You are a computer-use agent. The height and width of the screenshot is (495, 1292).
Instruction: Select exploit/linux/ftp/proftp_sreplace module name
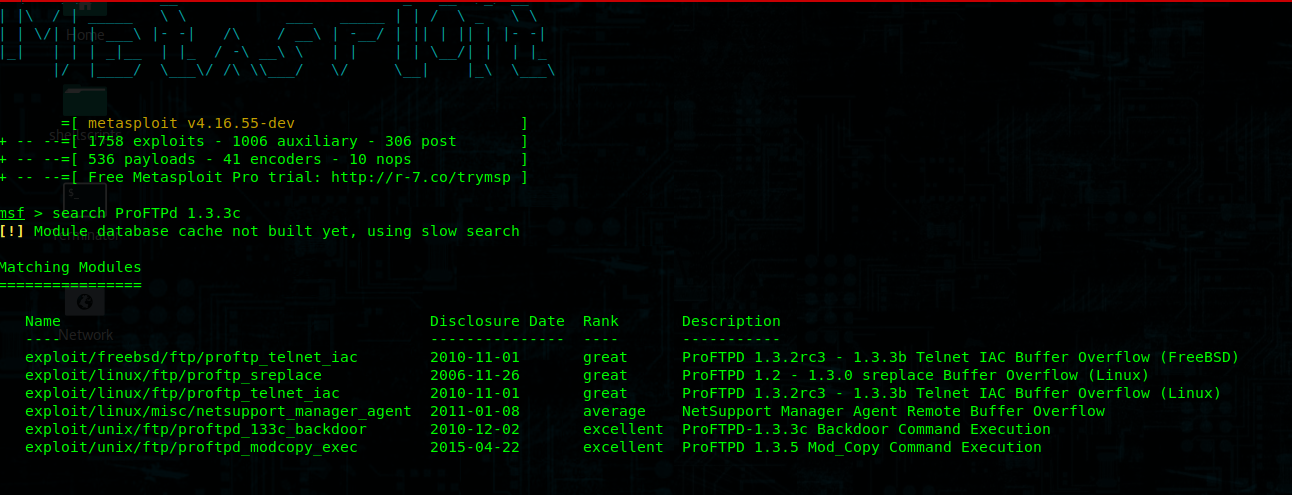[173, 375]
